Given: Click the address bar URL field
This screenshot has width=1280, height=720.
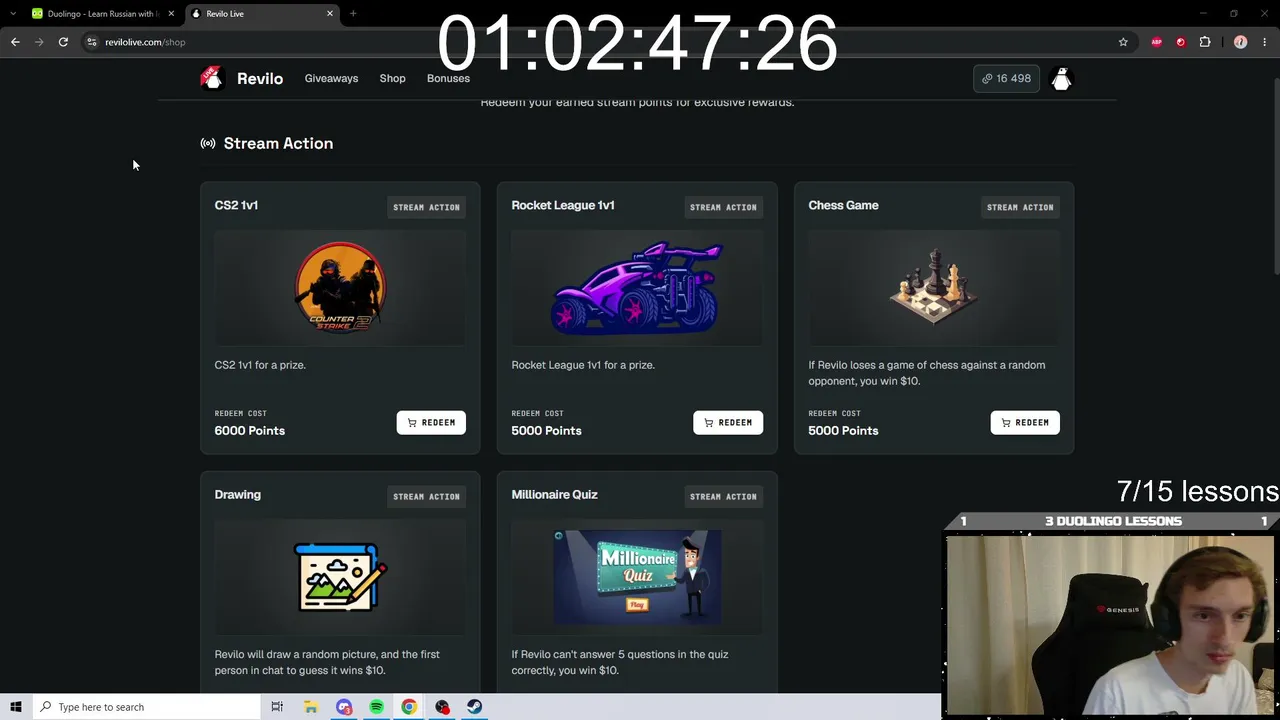Looking at the screenshot, I should tap(600, 42).
